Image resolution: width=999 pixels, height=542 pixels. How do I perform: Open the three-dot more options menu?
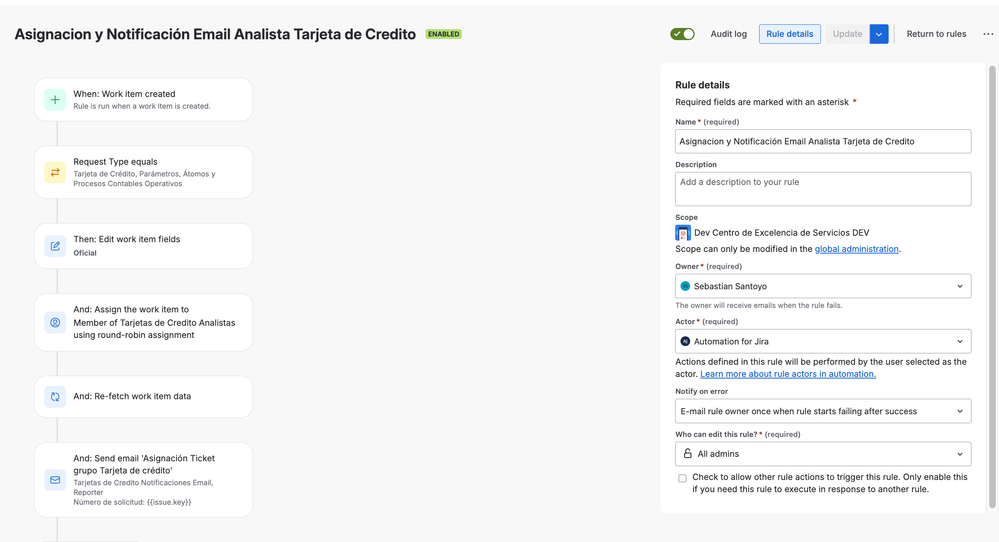point(988,34)
